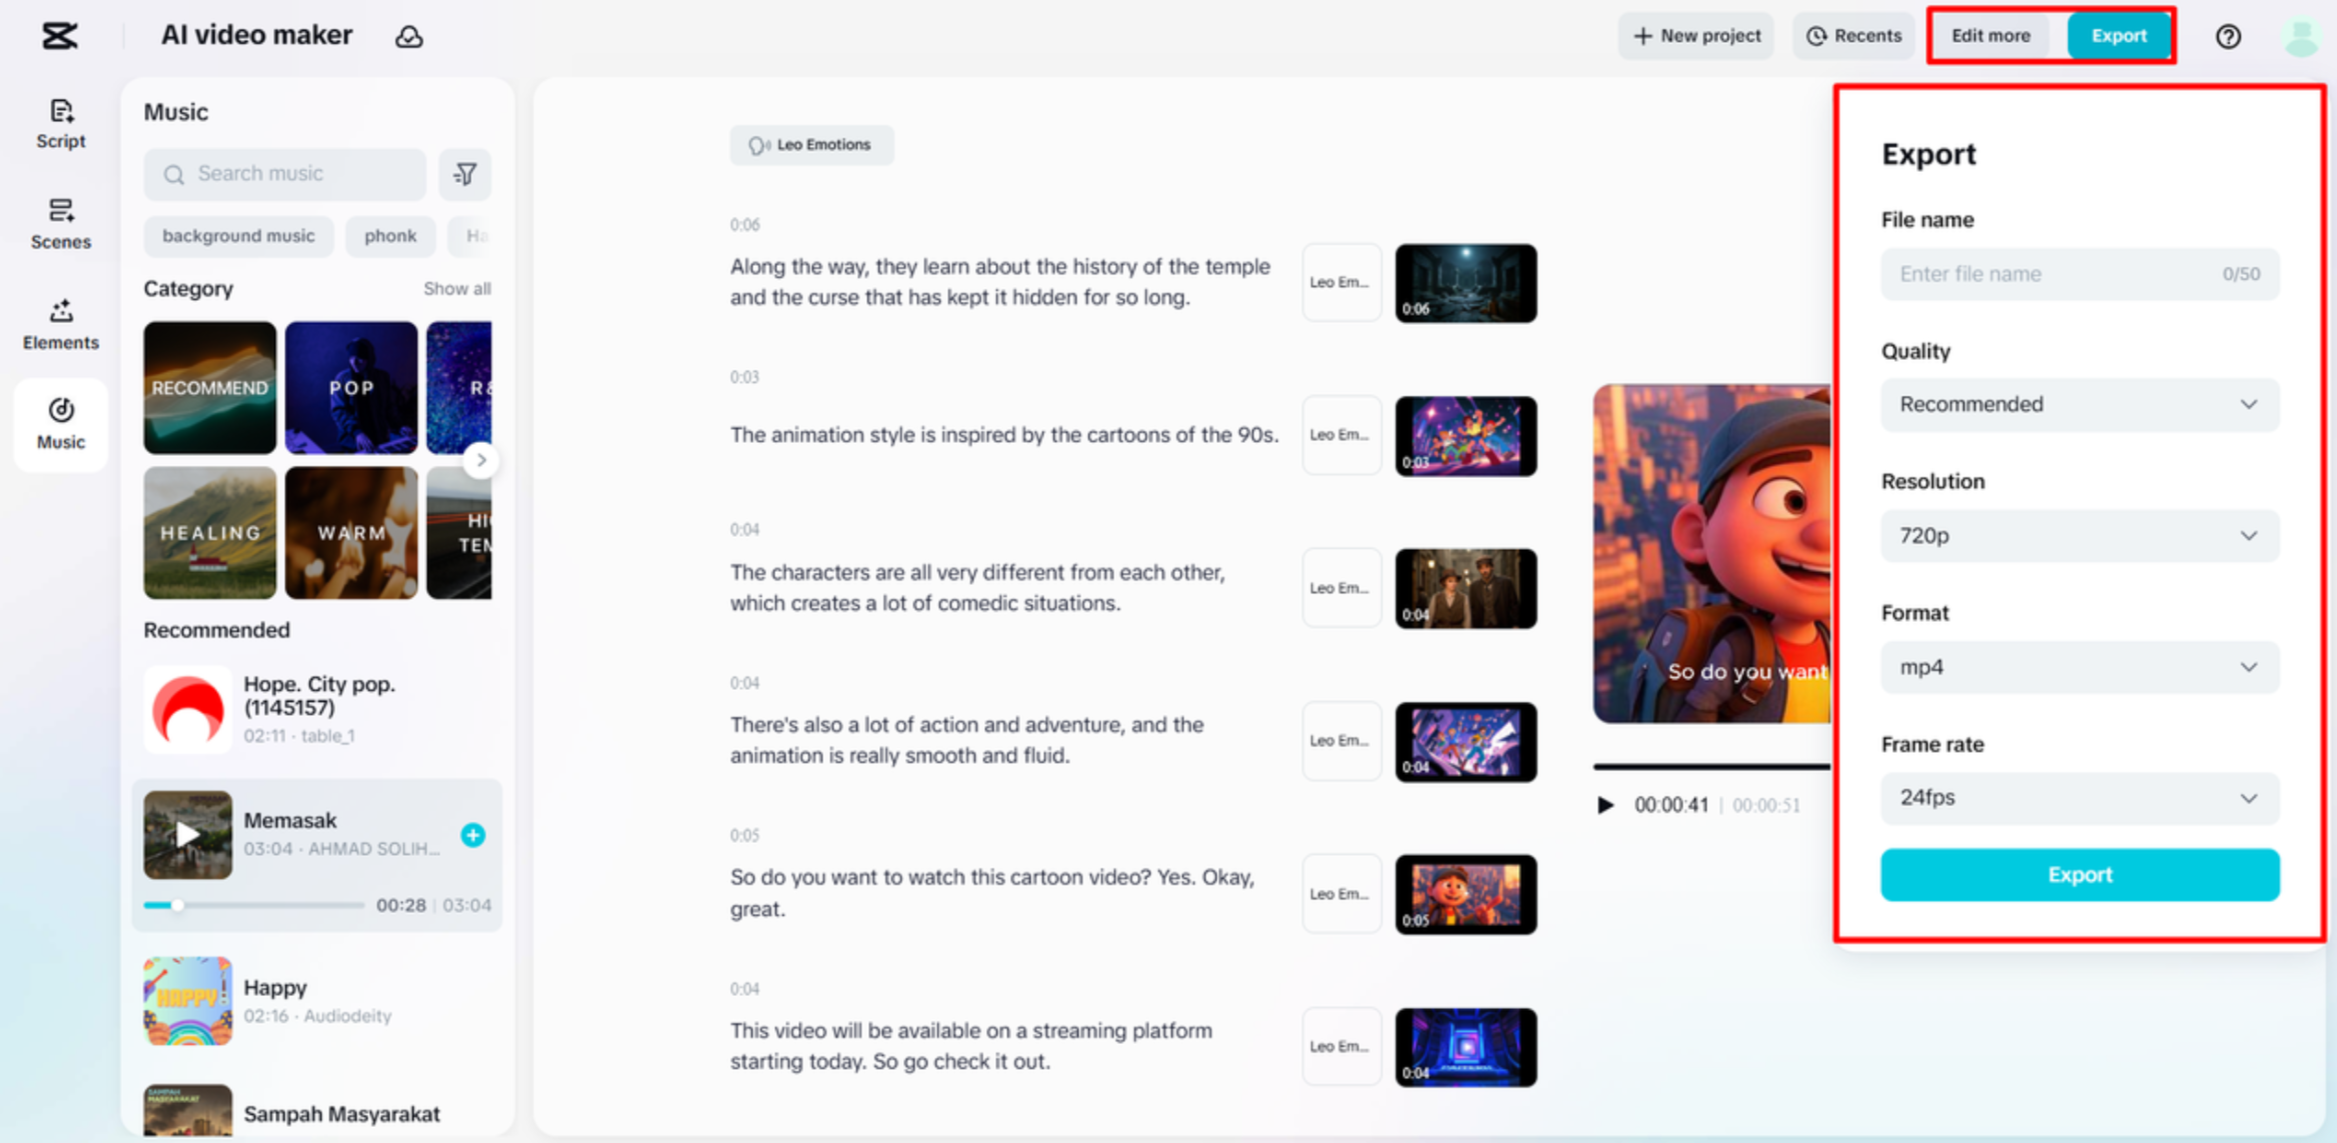Add Memasak track with plus icon

[473, 834]
